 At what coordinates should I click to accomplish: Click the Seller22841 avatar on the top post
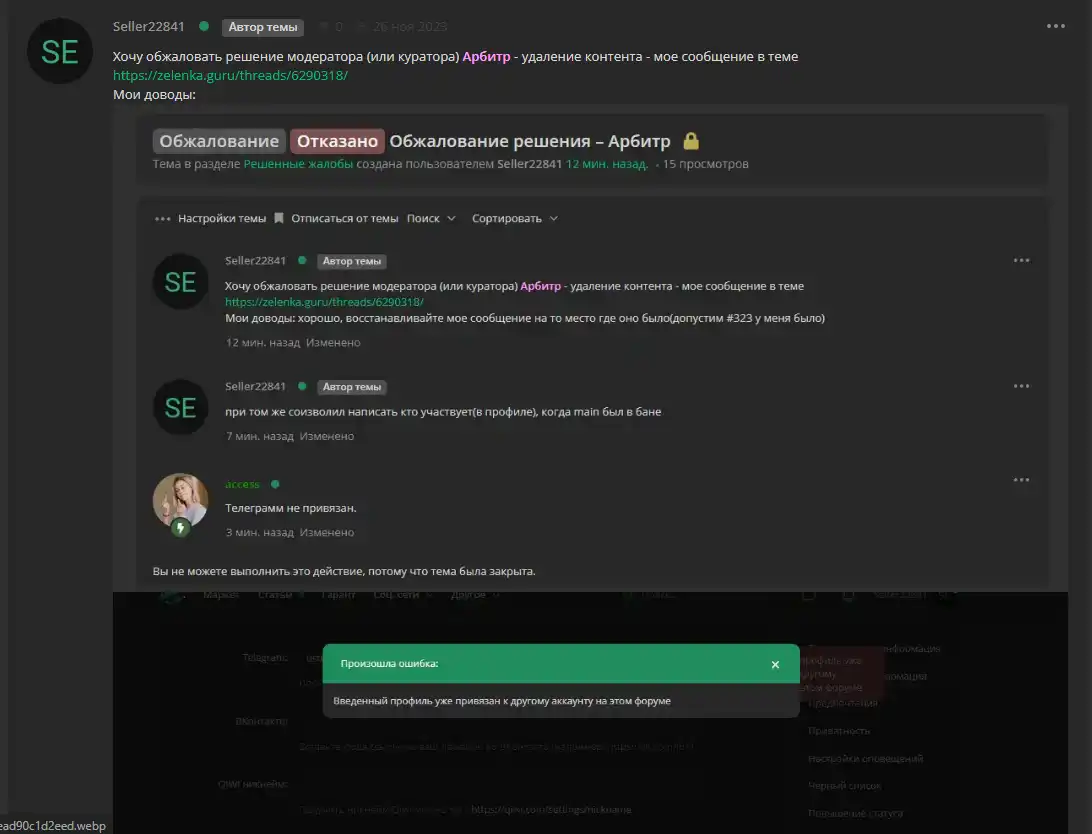(59, 52)
